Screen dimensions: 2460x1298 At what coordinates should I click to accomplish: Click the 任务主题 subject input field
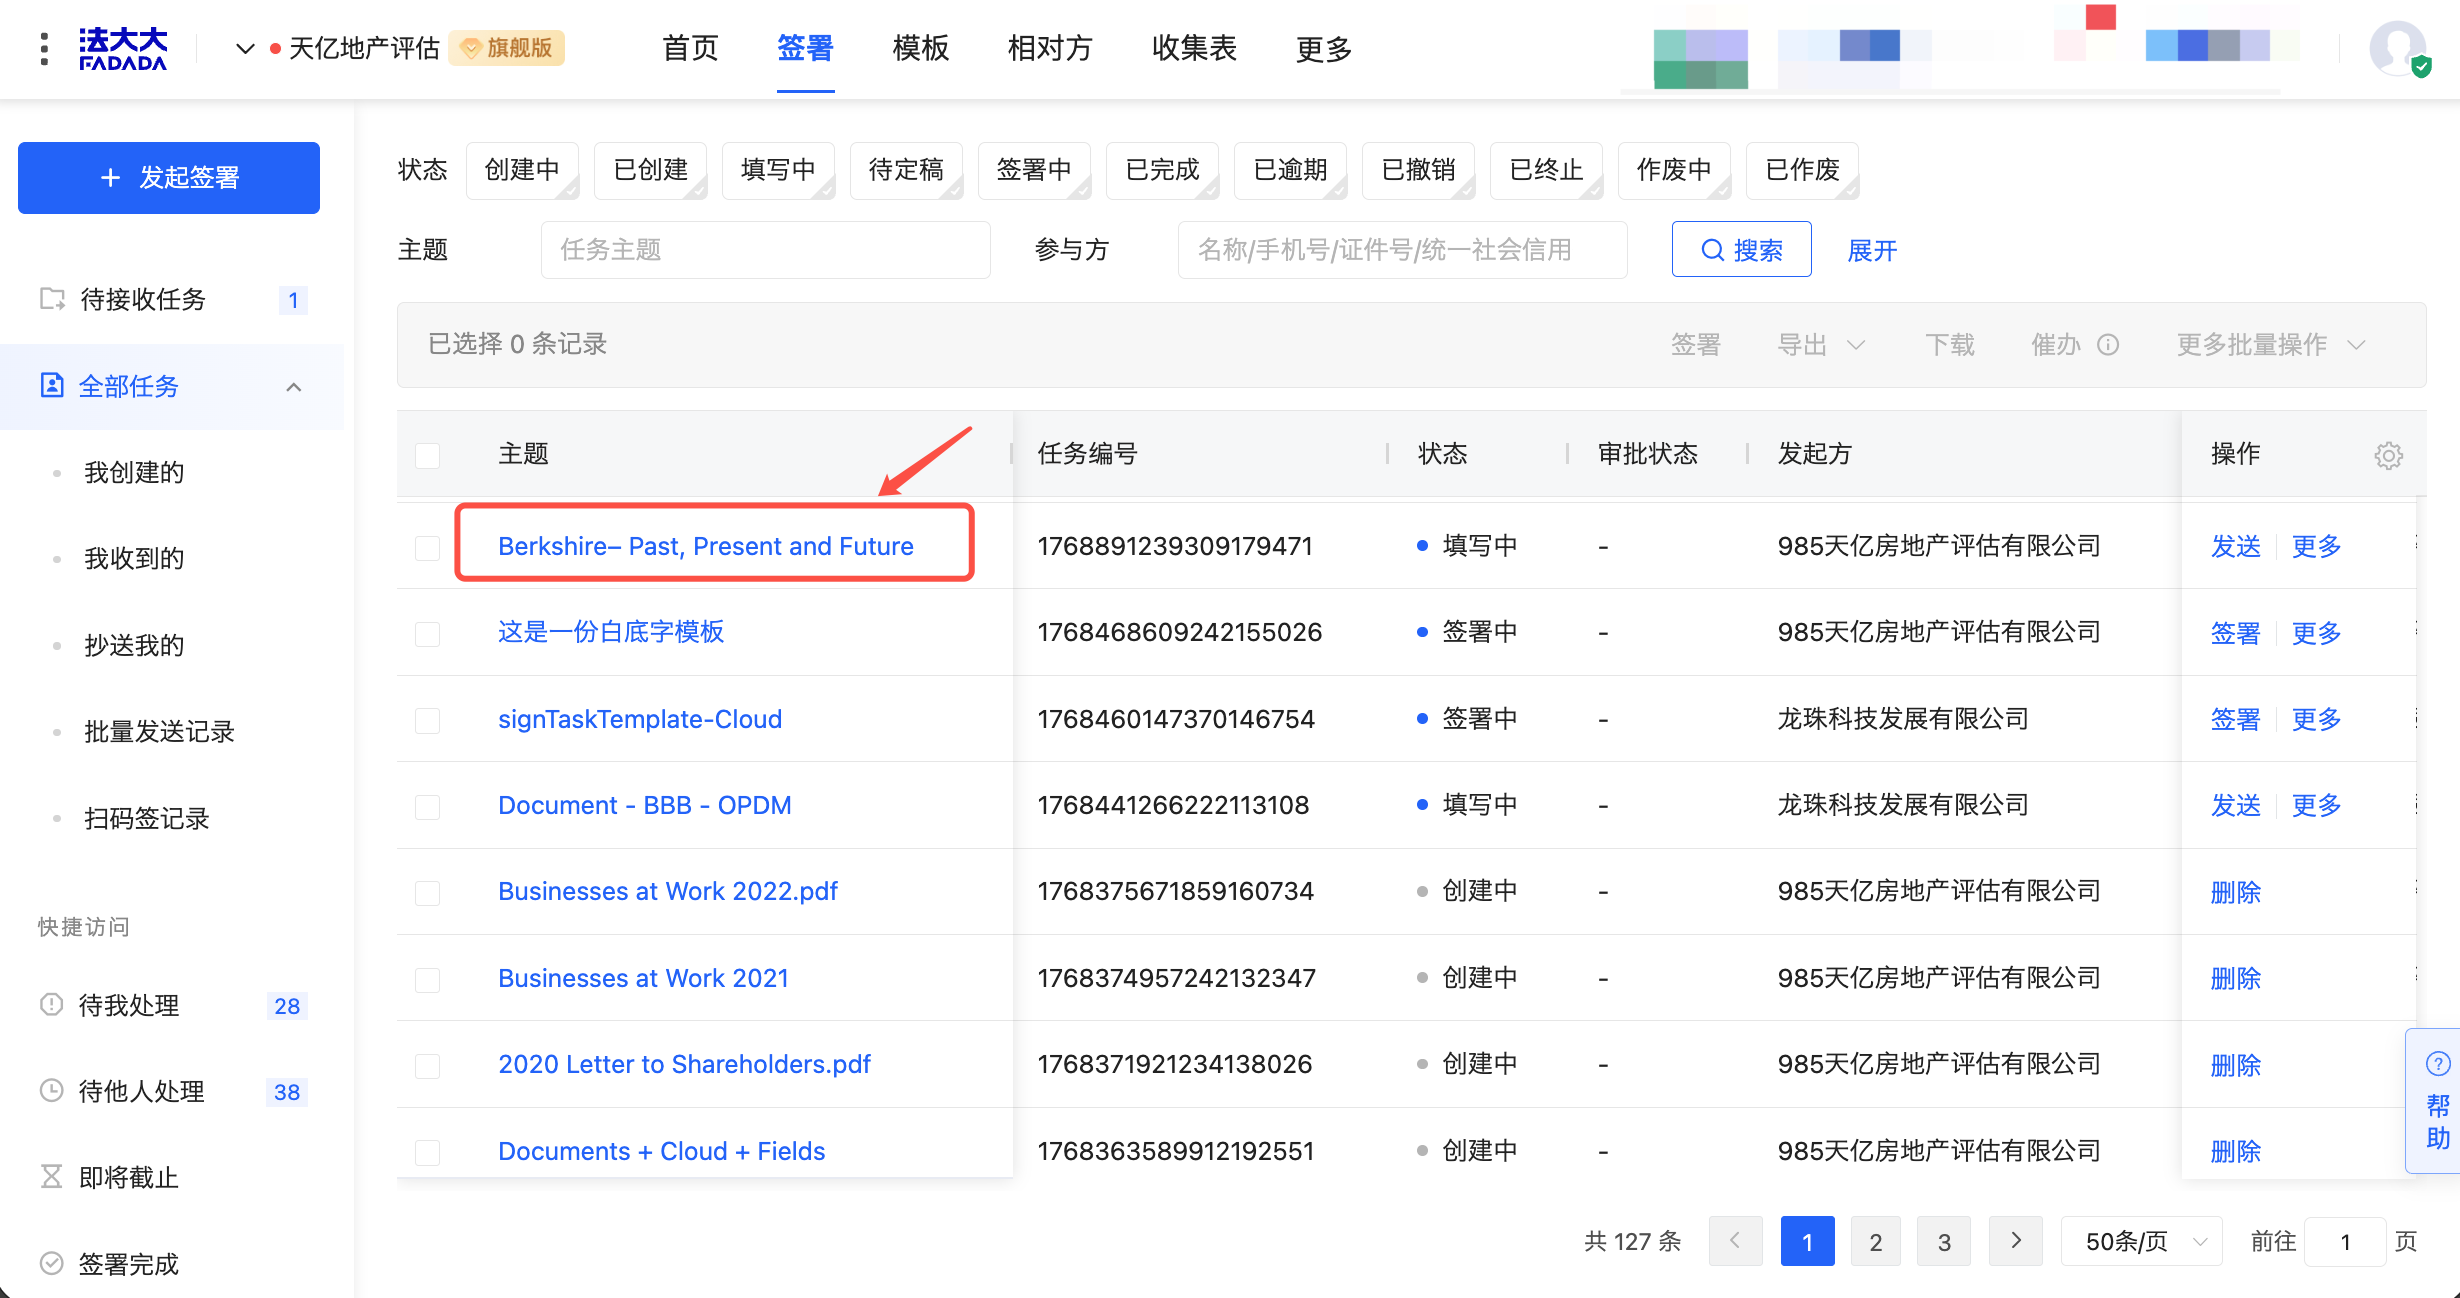765,250
